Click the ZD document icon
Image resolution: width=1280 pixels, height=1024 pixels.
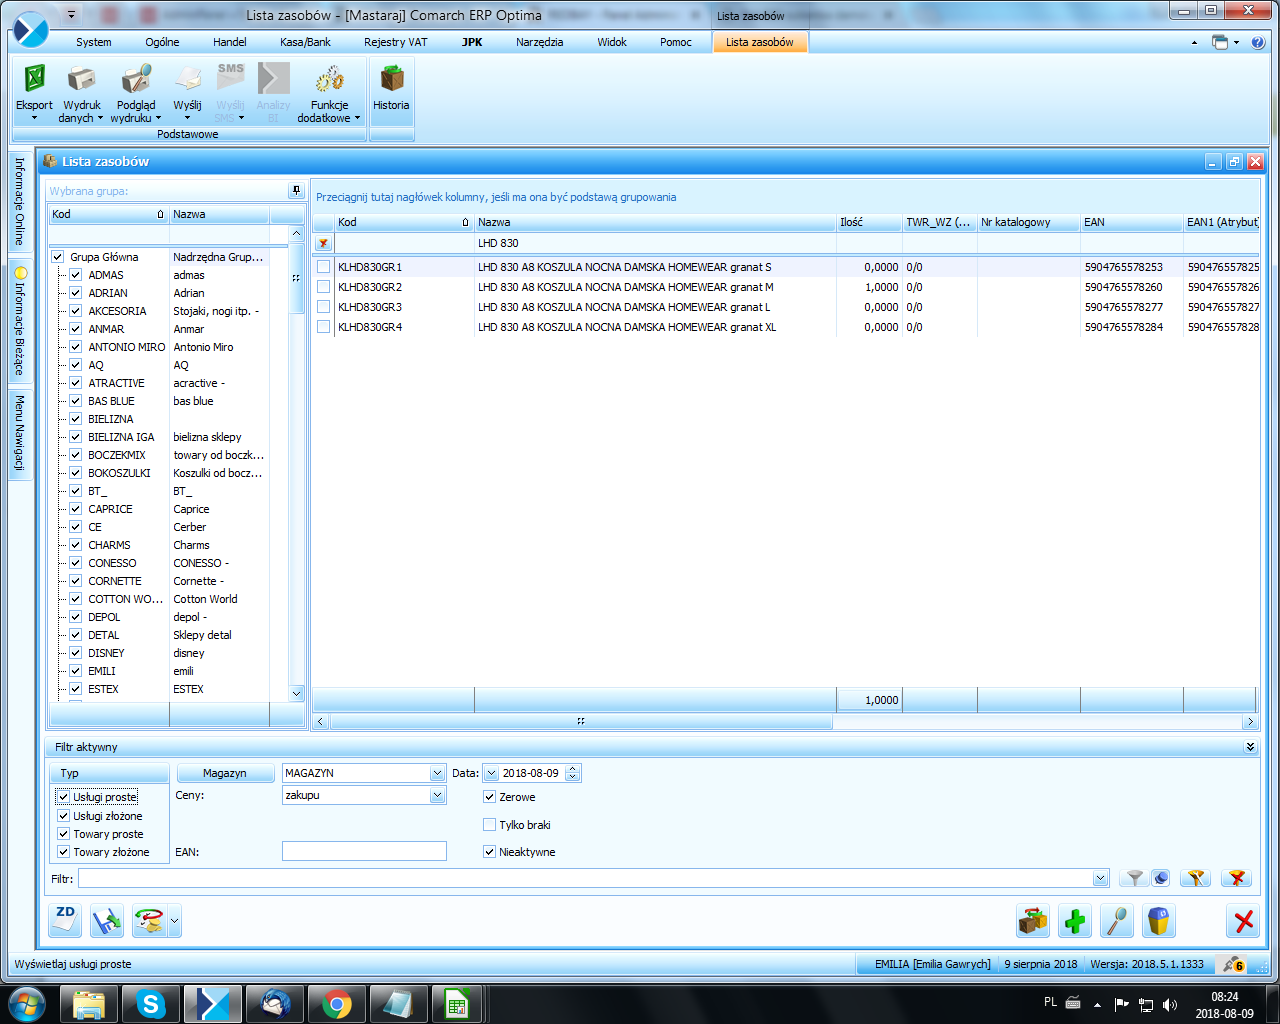65,920
